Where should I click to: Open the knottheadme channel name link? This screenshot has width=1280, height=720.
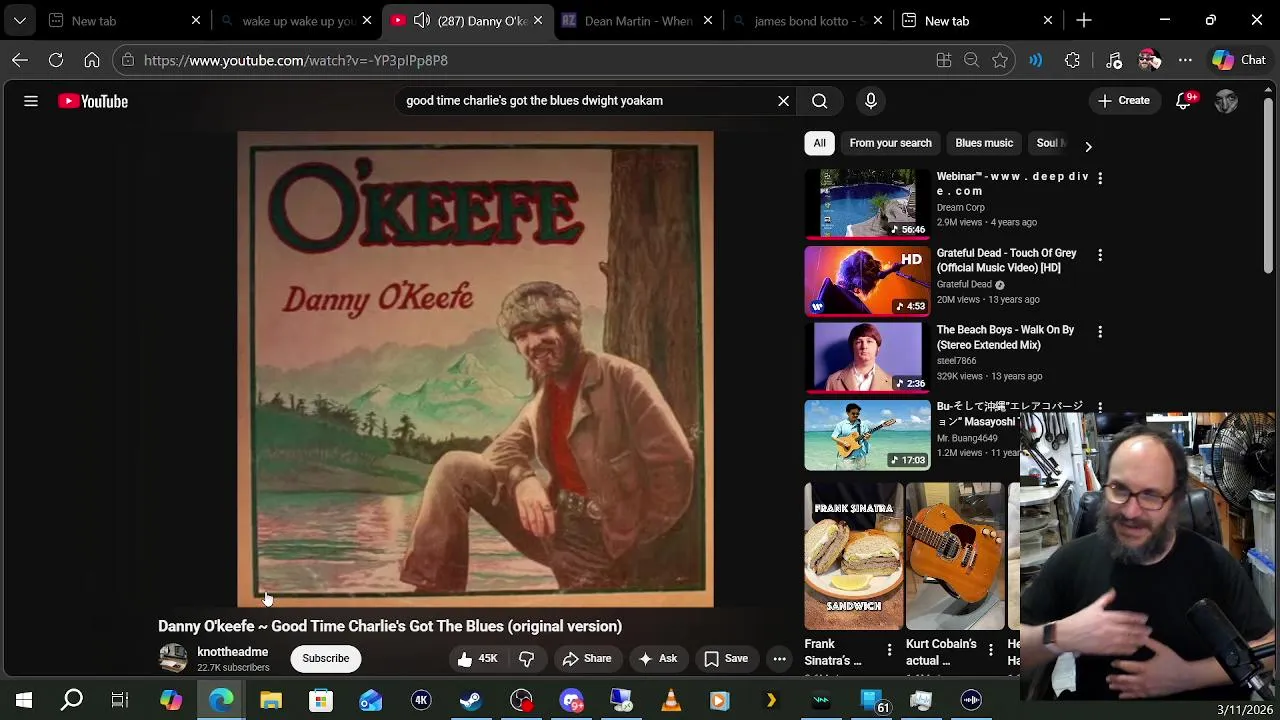point(232,652)
